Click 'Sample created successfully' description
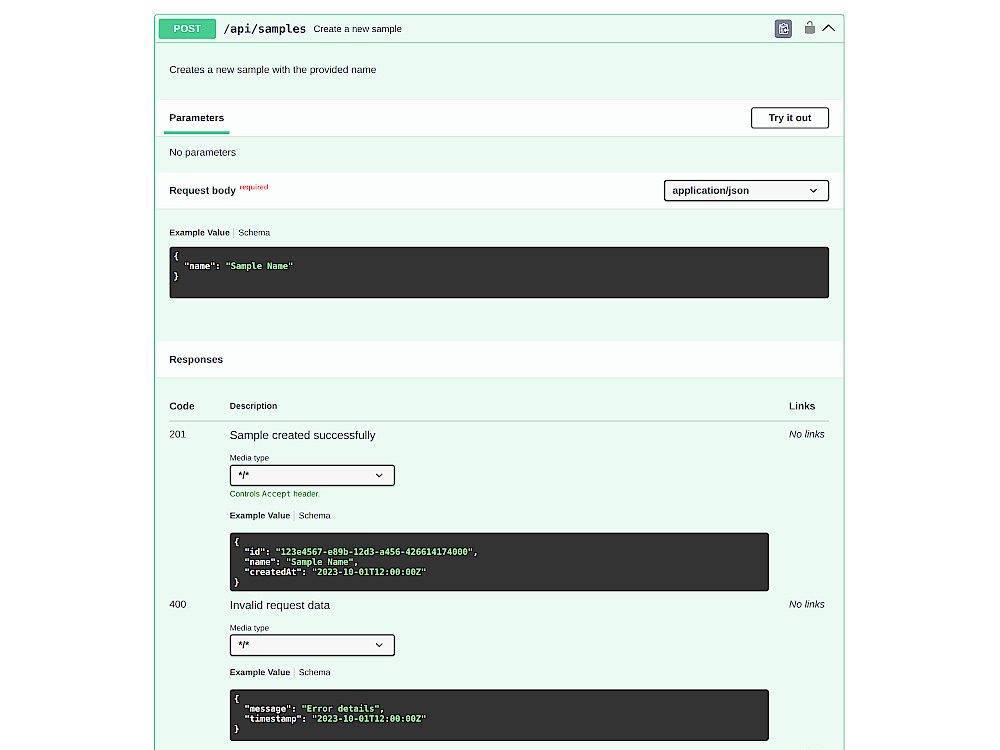Viewport: 1000px width, 750px height. (302, 435)
